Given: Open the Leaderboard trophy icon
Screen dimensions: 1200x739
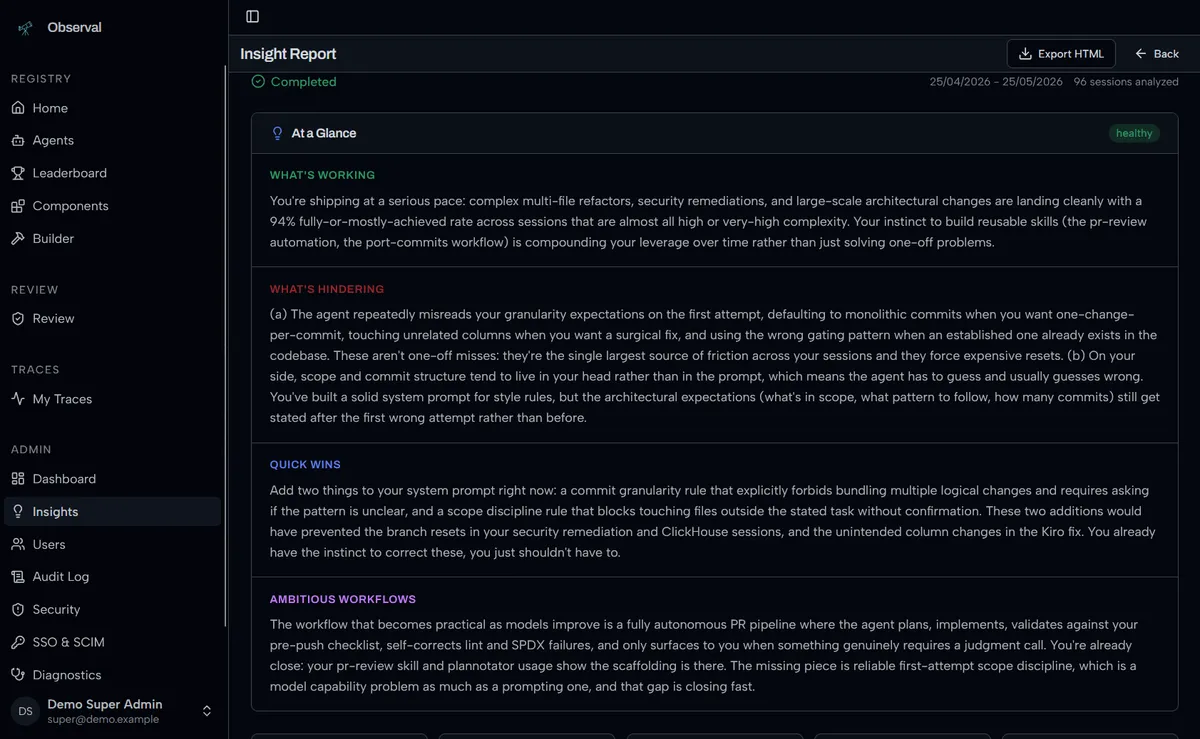Looking at the screenshot, I should coord(18,173).
